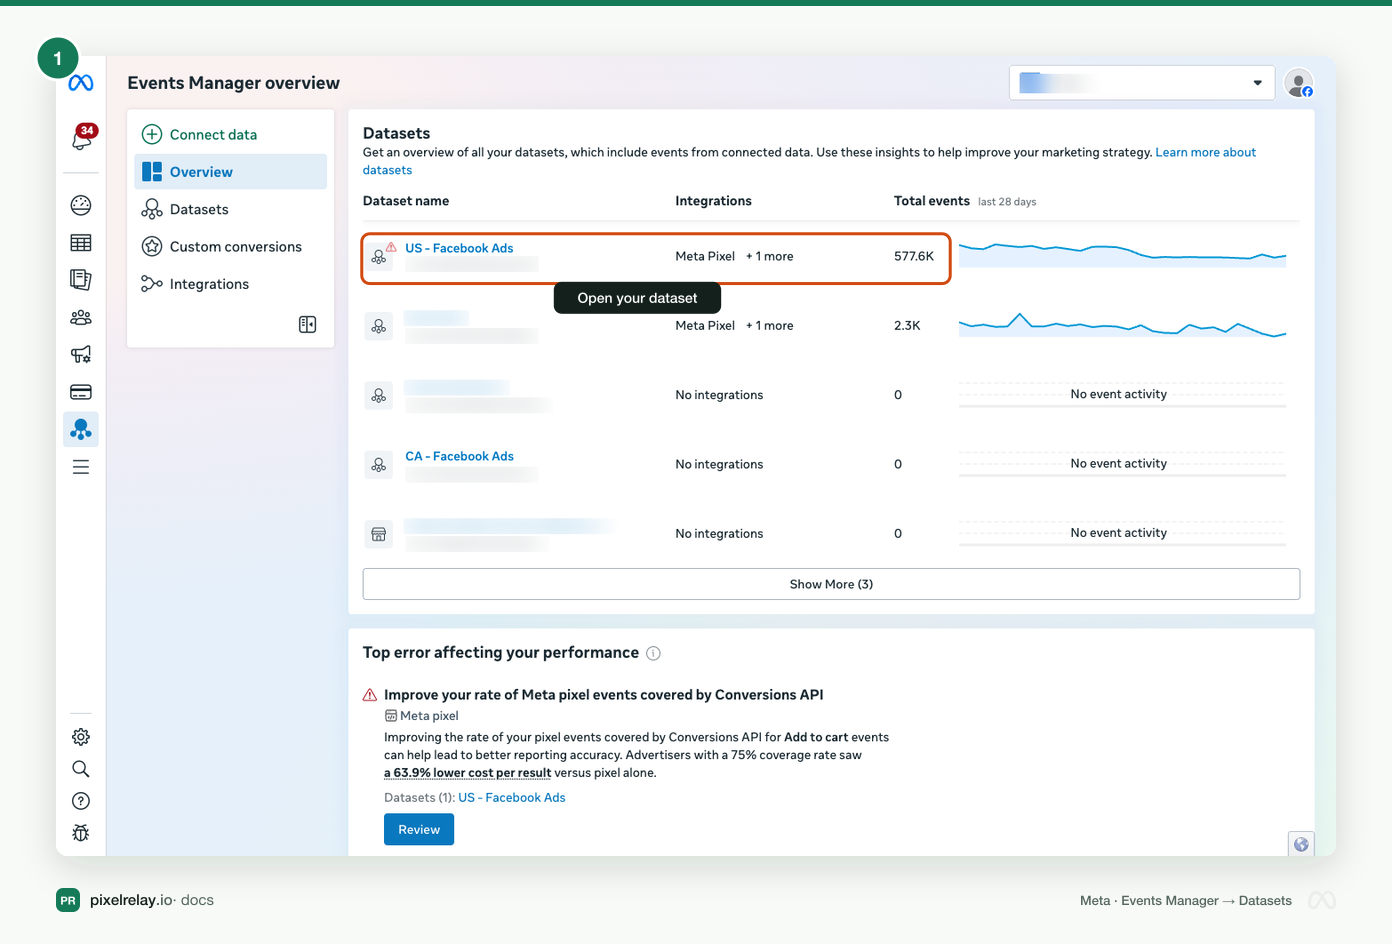Open the stacked pages icon in sidebar
The height and width of the screenshot is (944, 1392).
click(81, 280)
